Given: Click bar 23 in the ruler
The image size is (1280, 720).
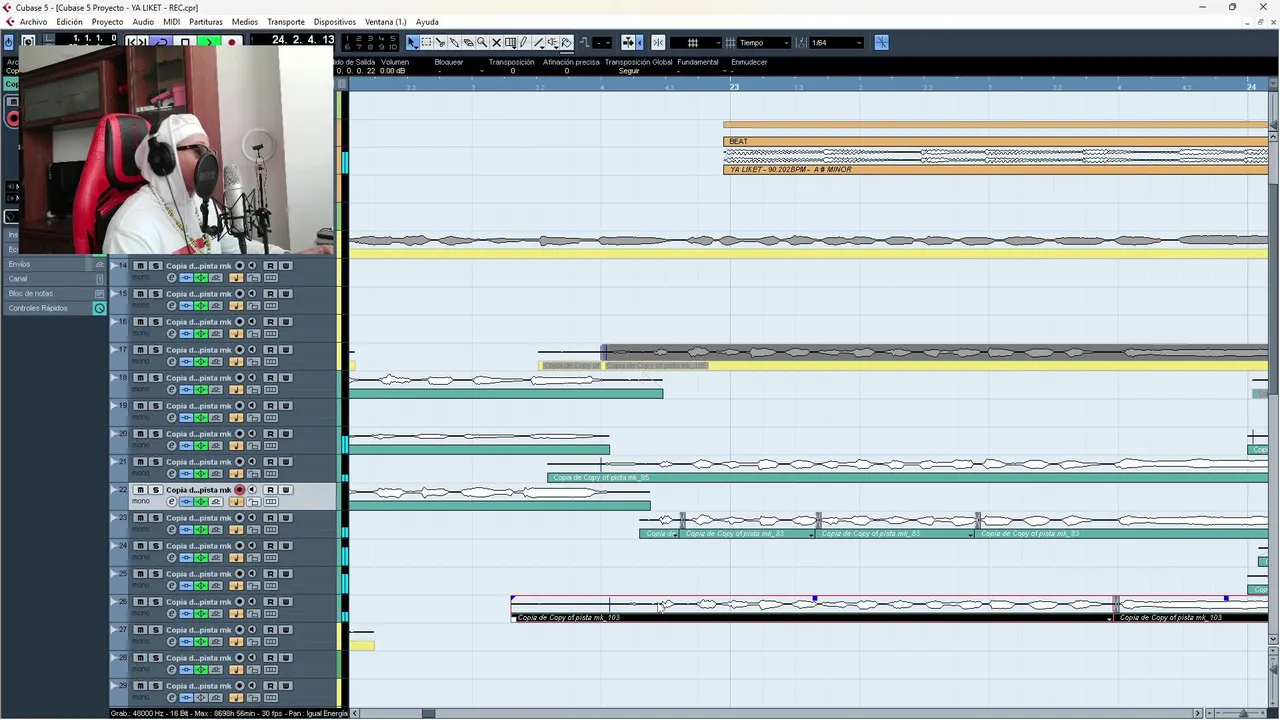Looking at the screenshot, I should click(x=733, y=87).
